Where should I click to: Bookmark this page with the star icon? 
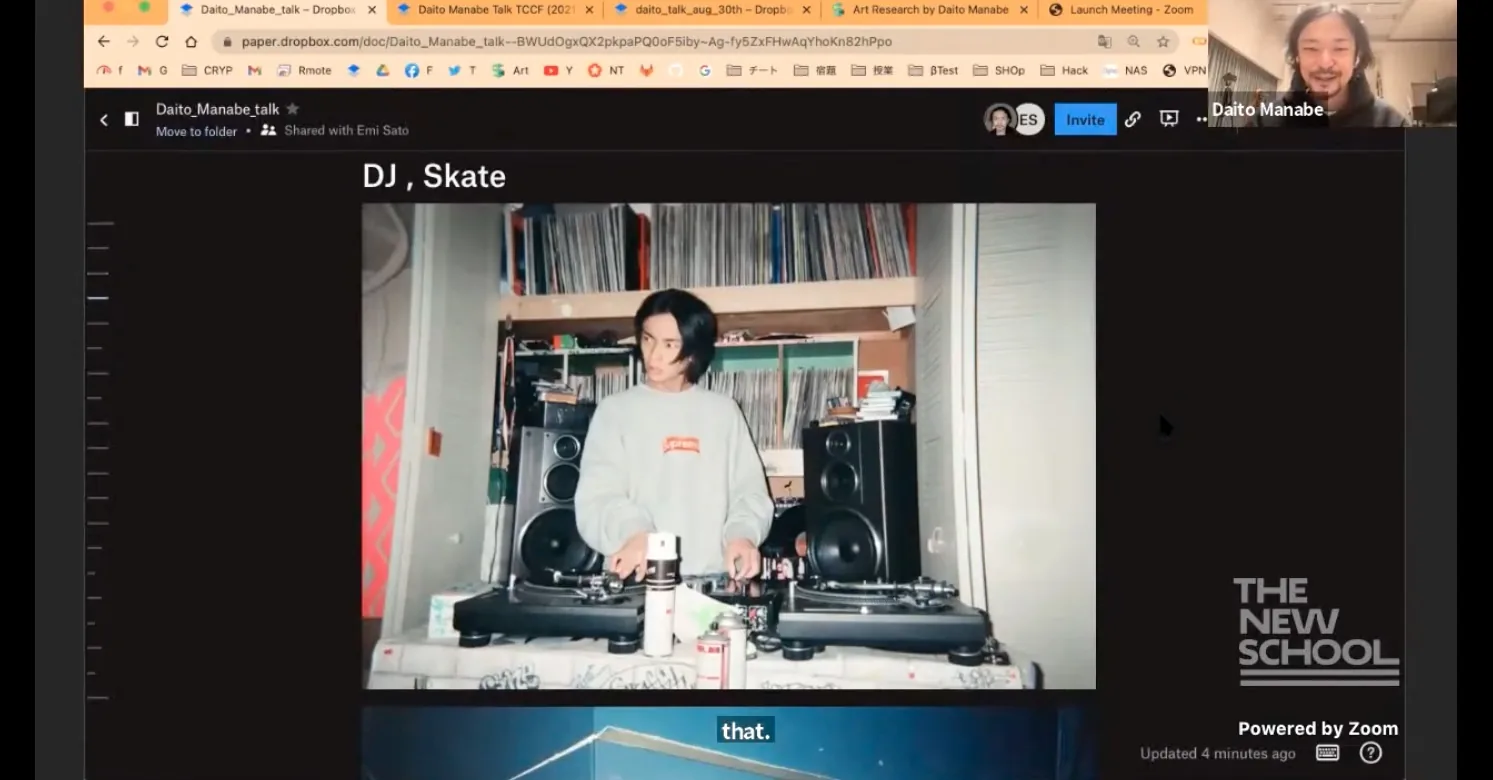1163,41
